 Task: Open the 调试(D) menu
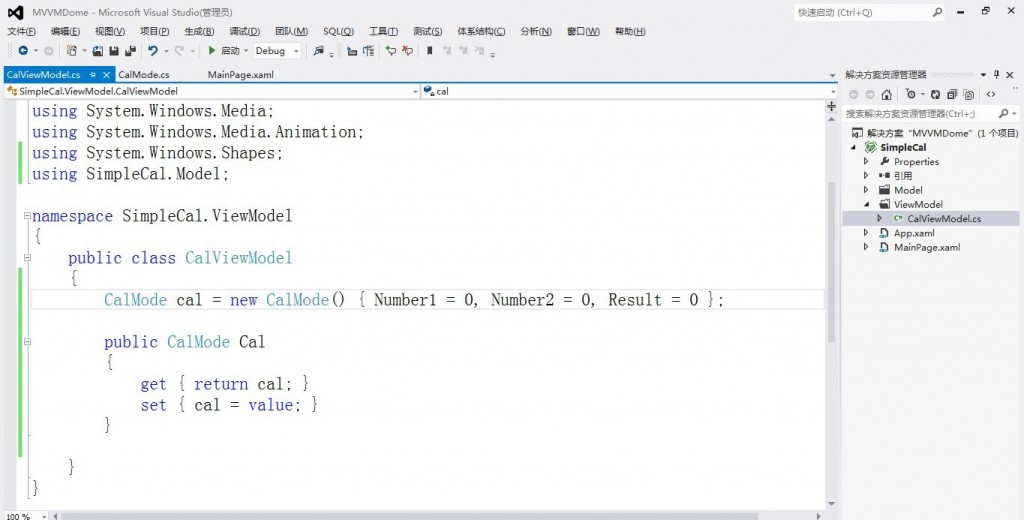tap(244, 31)
